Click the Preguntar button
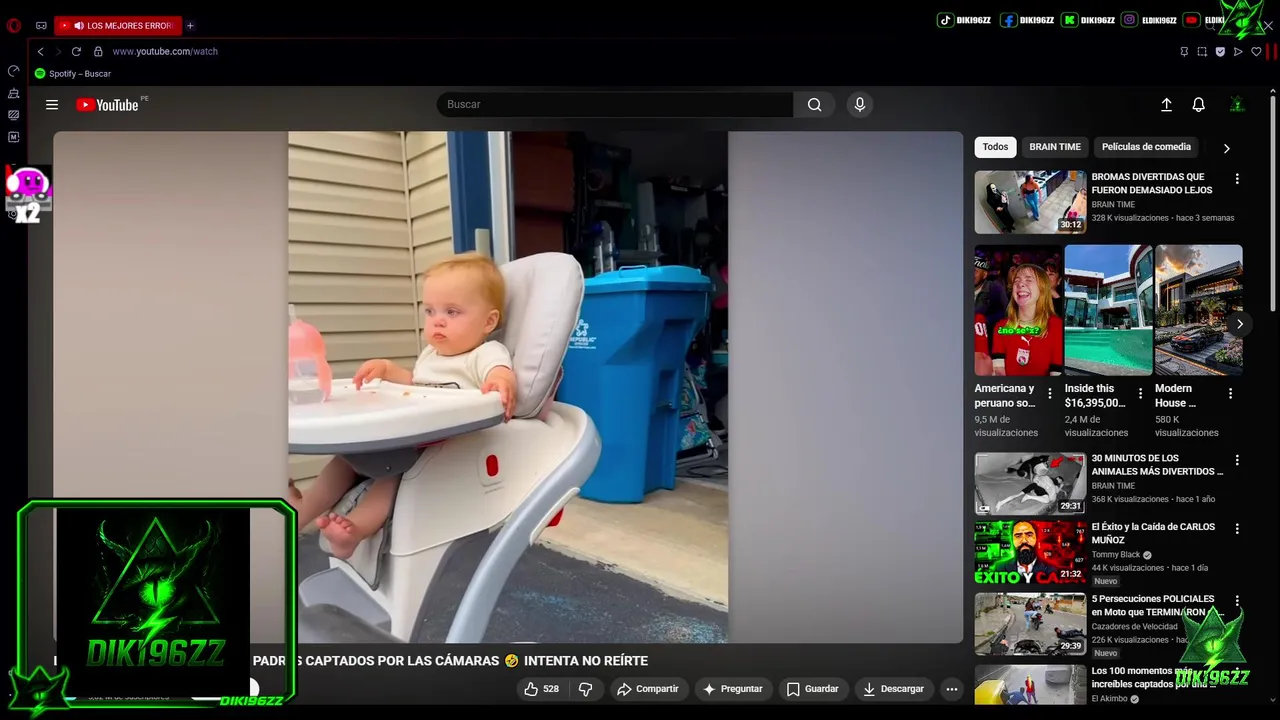This screenshot has width=1280, height=720. [x=733, y=689]
